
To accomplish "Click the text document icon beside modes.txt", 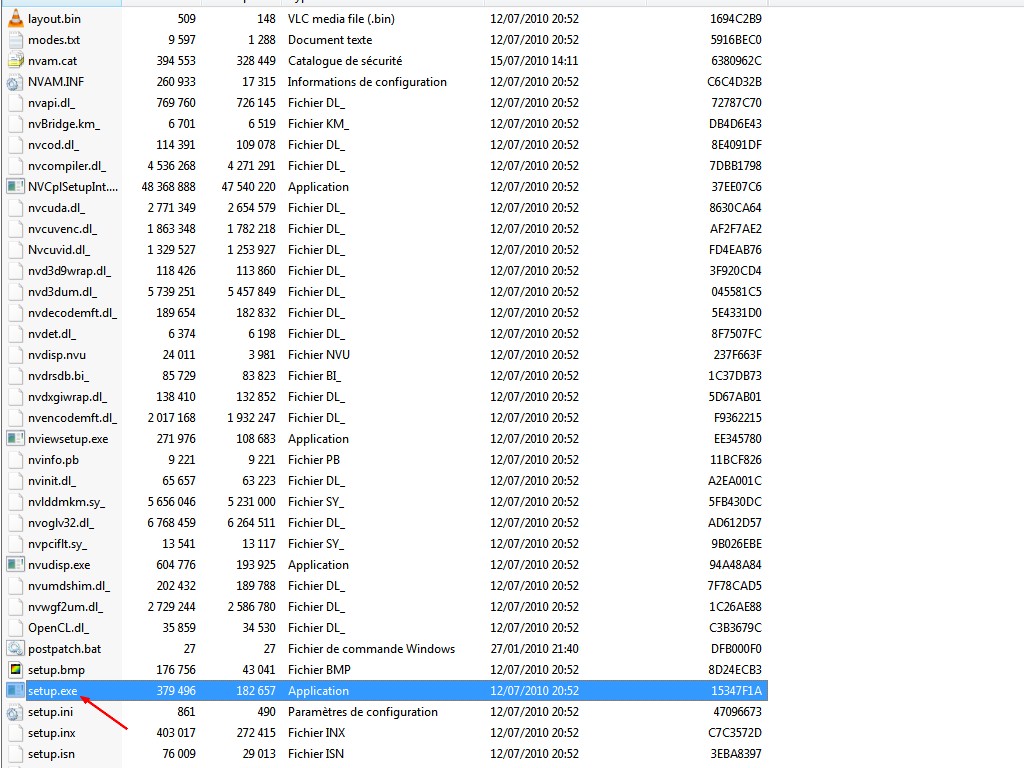I will coord(15,40).
